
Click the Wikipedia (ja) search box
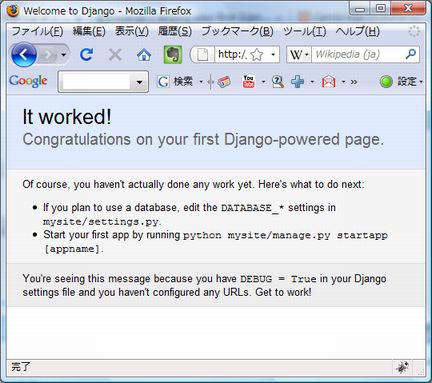pyautogui.click(x=358, y=54)
